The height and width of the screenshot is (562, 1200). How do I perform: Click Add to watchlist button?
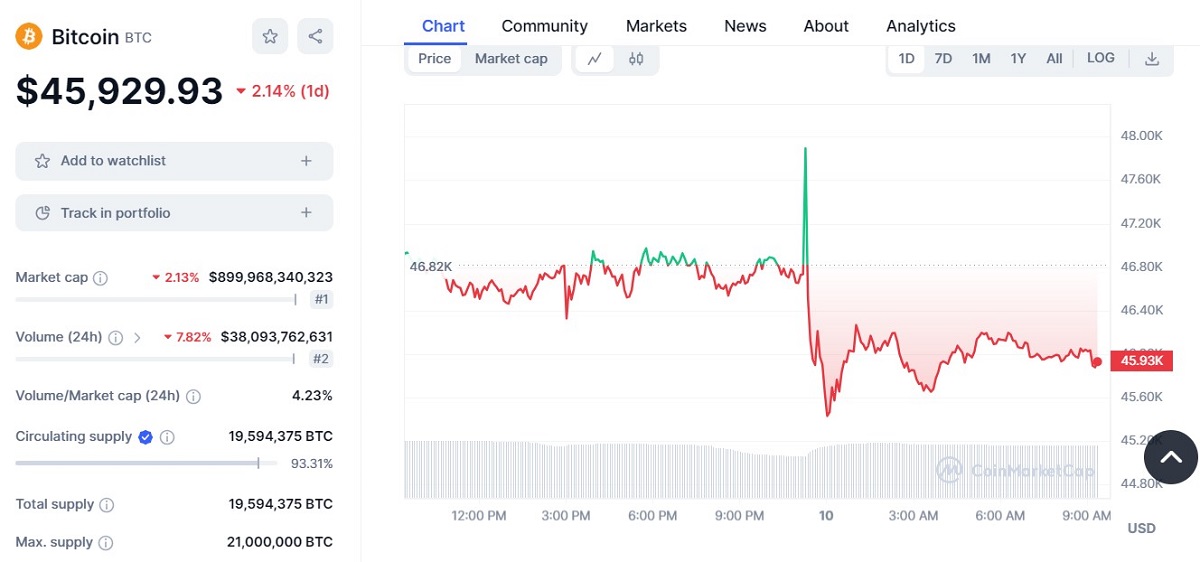click(174, 161)
